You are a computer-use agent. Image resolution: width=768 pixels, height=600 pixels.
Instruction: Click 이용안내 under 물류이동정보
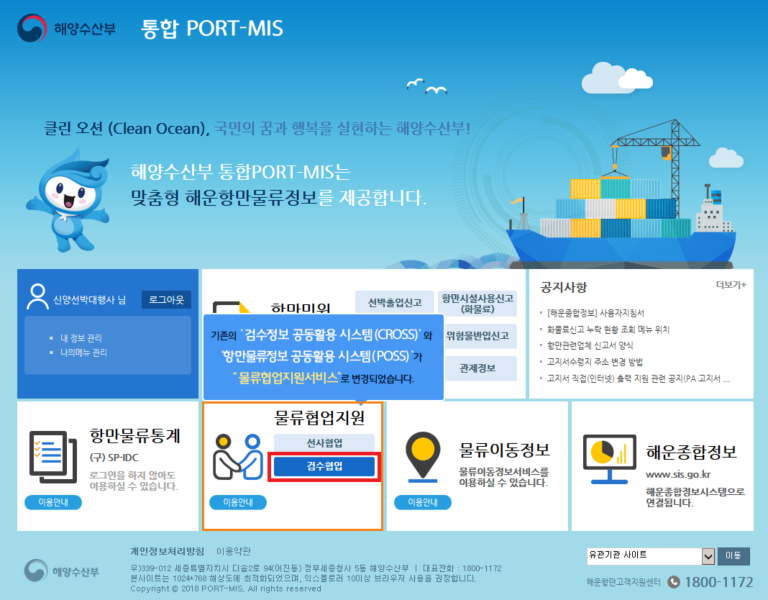coord(423,502)
